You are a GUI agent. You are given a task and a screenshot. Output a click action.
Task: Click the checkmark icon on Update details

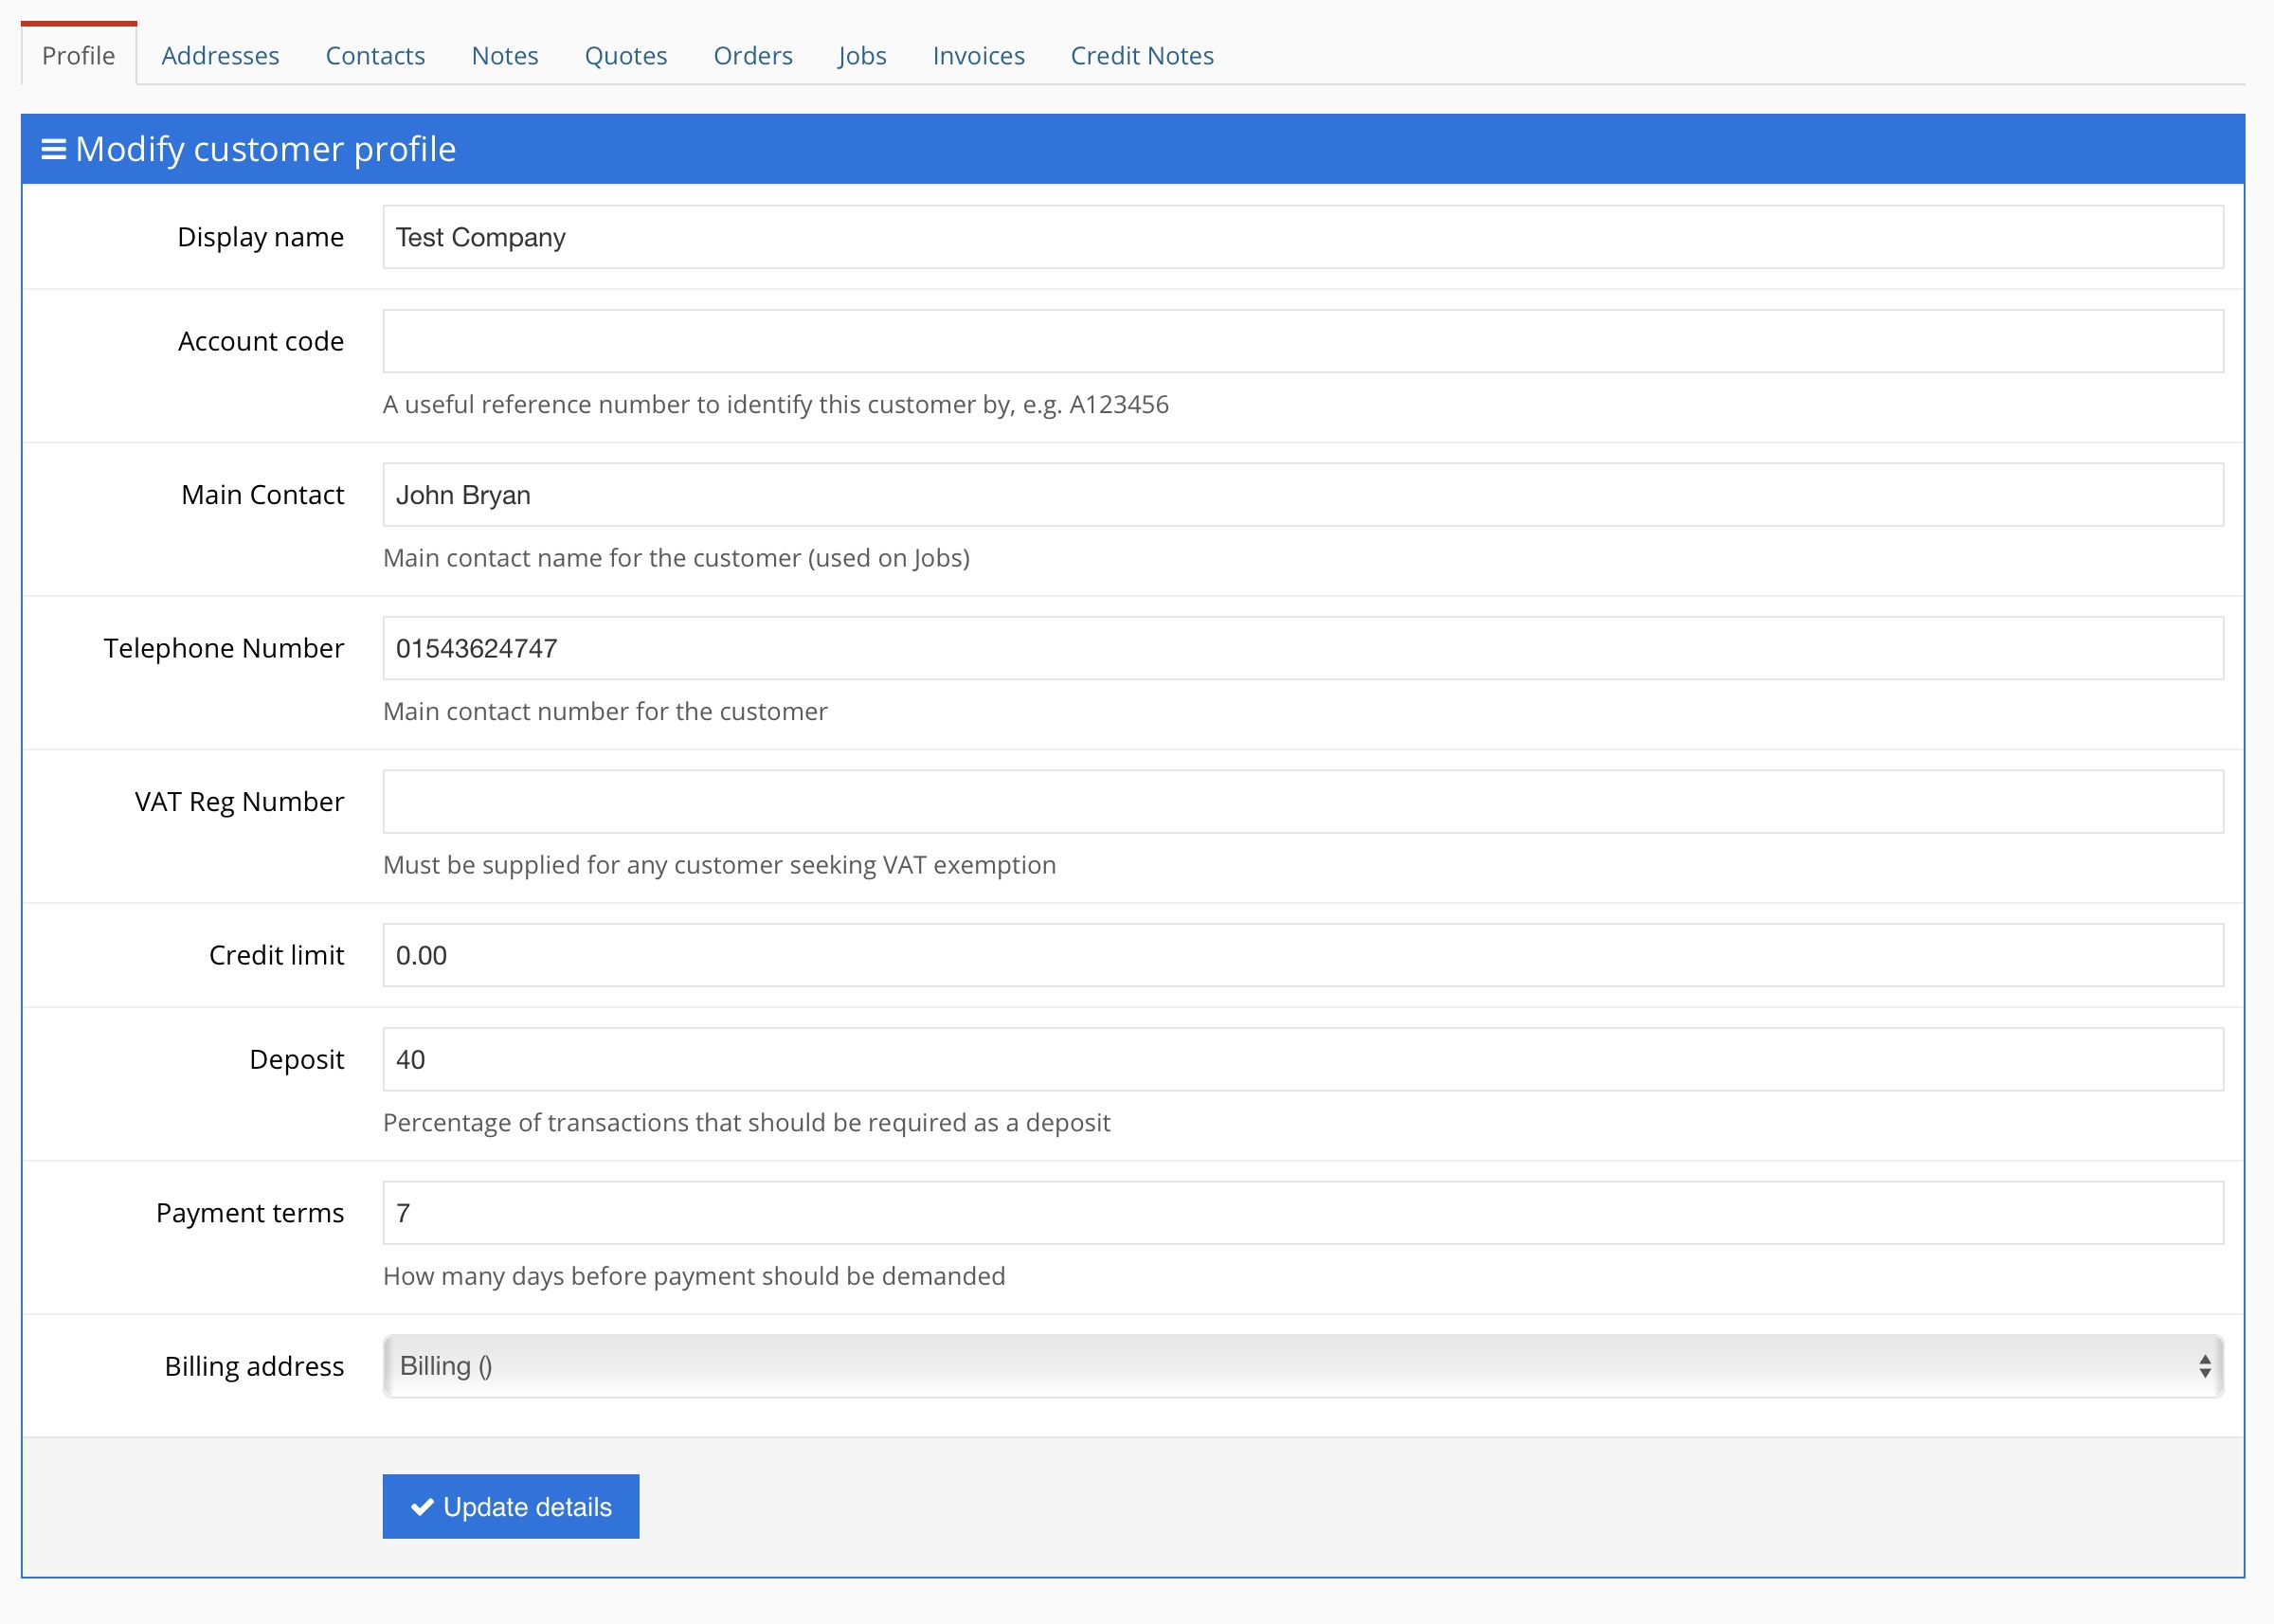pyautogui.click(x=422, y=1507)
